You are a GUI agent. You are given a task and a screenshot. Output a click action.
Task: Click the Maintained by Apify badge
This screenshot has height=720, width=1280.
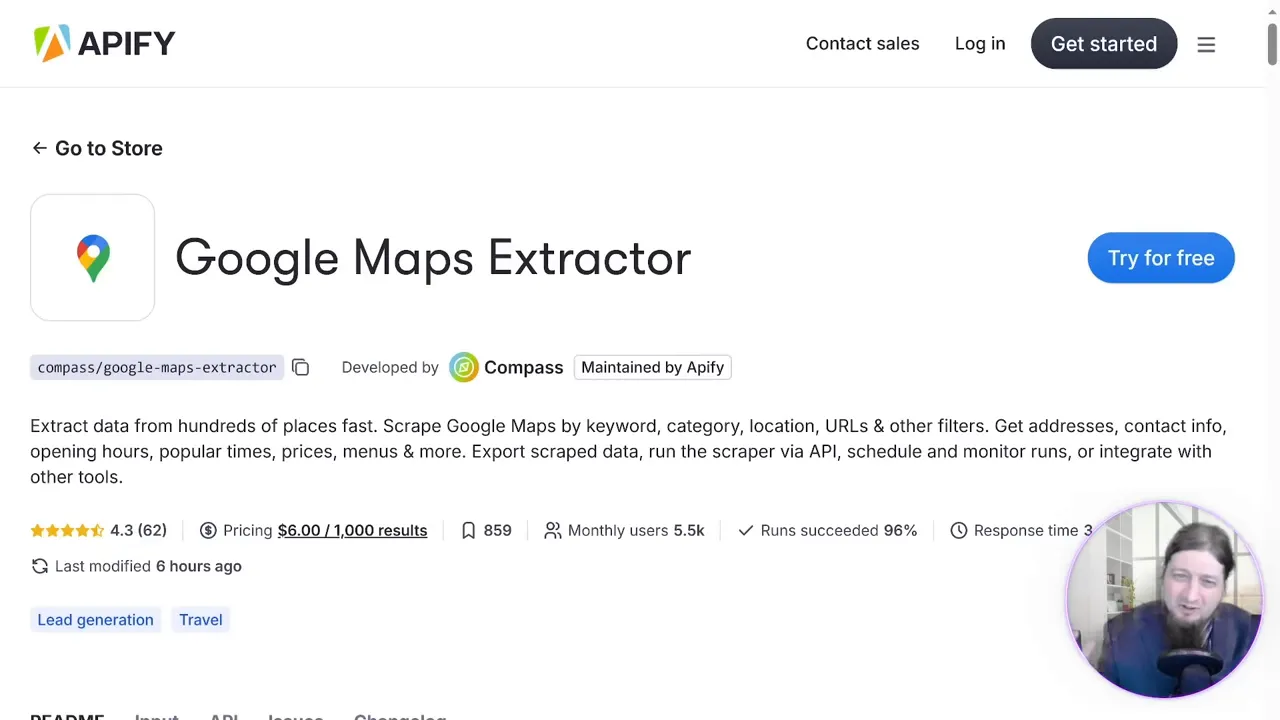[652, 367]
